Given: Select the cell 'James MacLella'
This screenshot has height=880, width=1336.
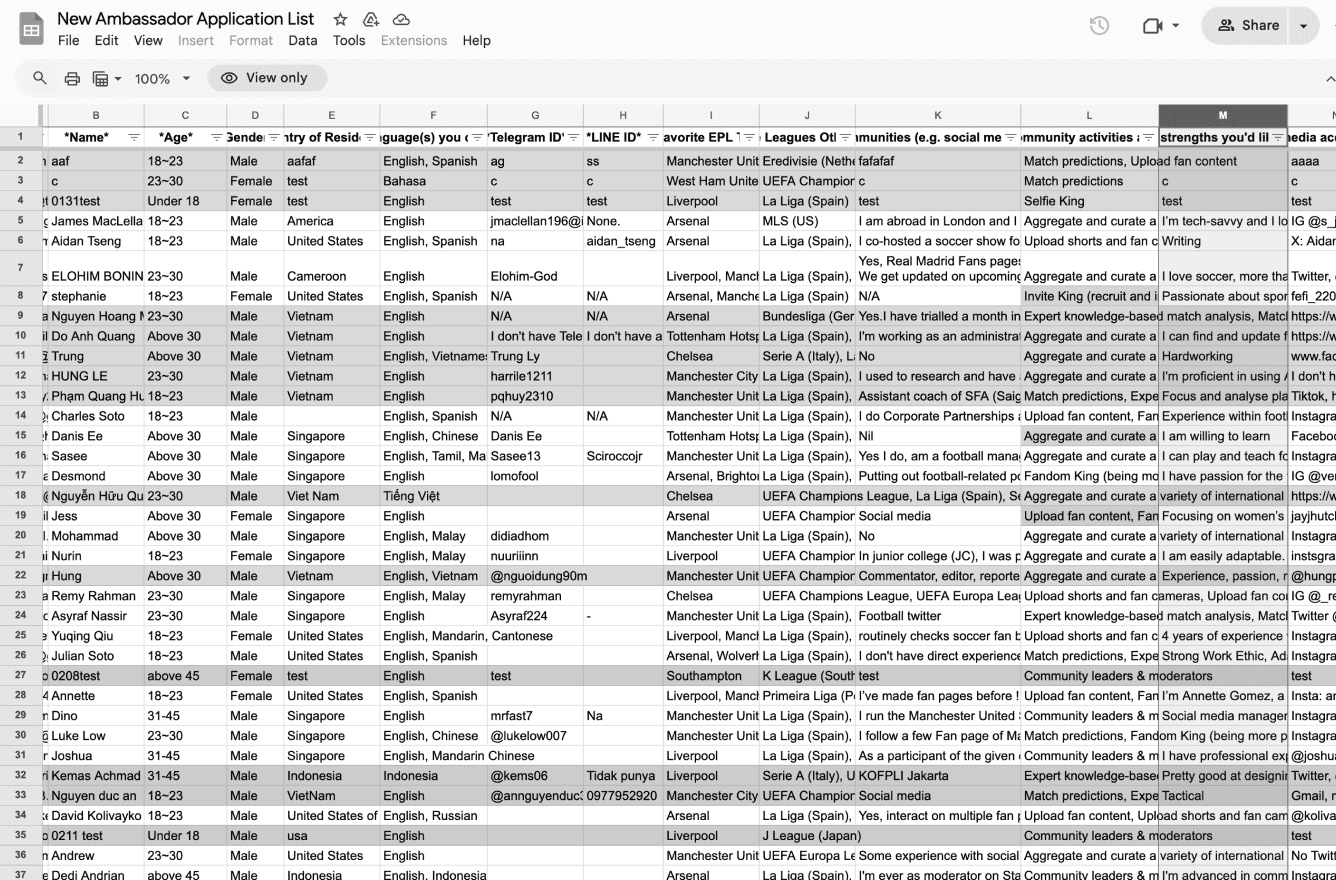Looking at the screenshot, I should (x=96, y=221).
